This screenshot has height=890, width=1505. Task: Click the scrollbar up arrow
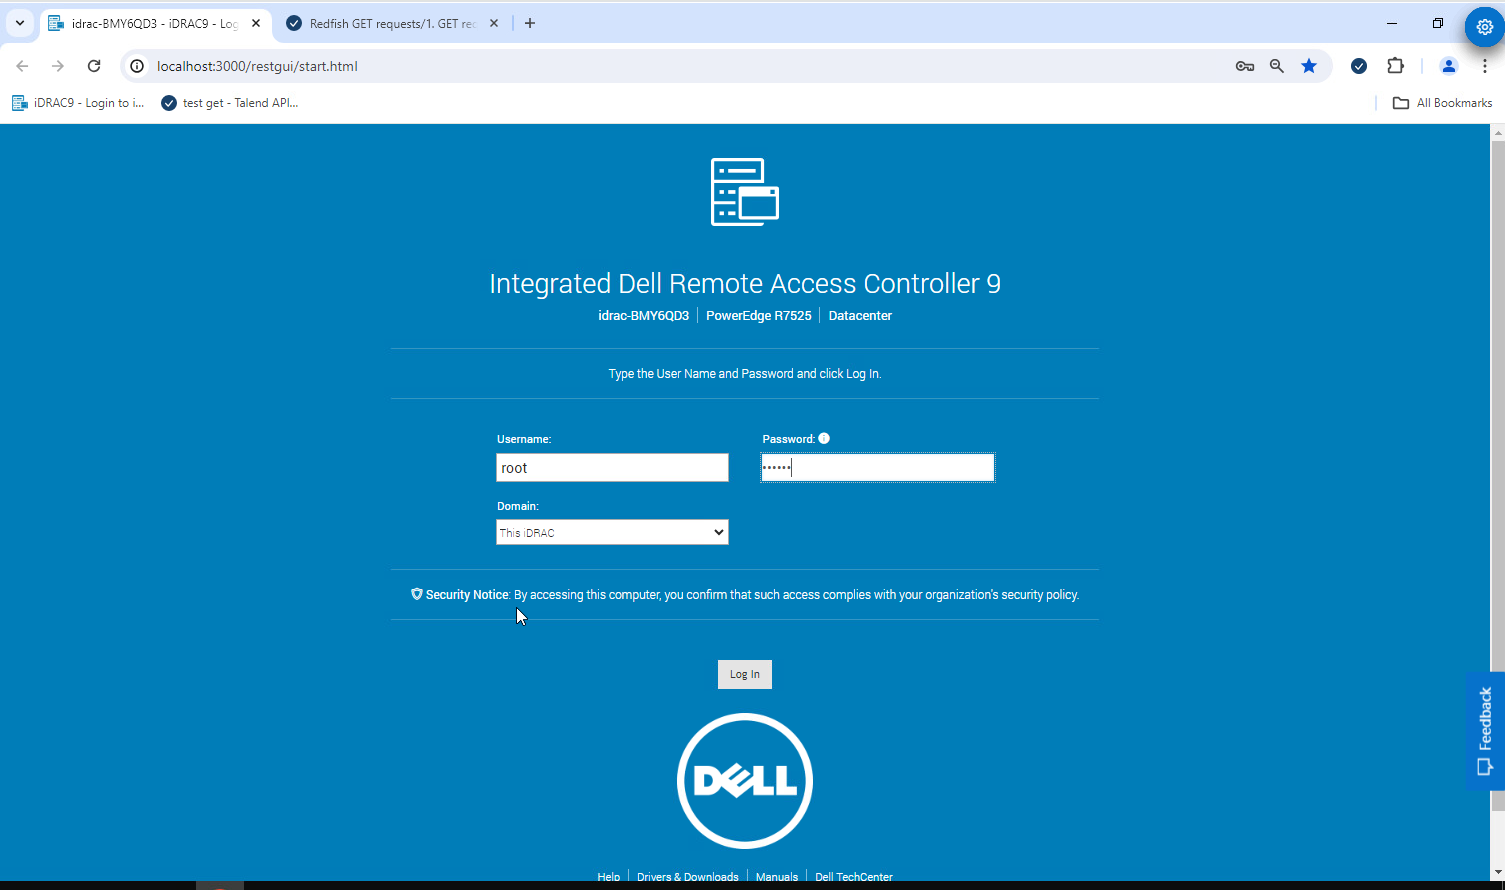point(1498,131)
